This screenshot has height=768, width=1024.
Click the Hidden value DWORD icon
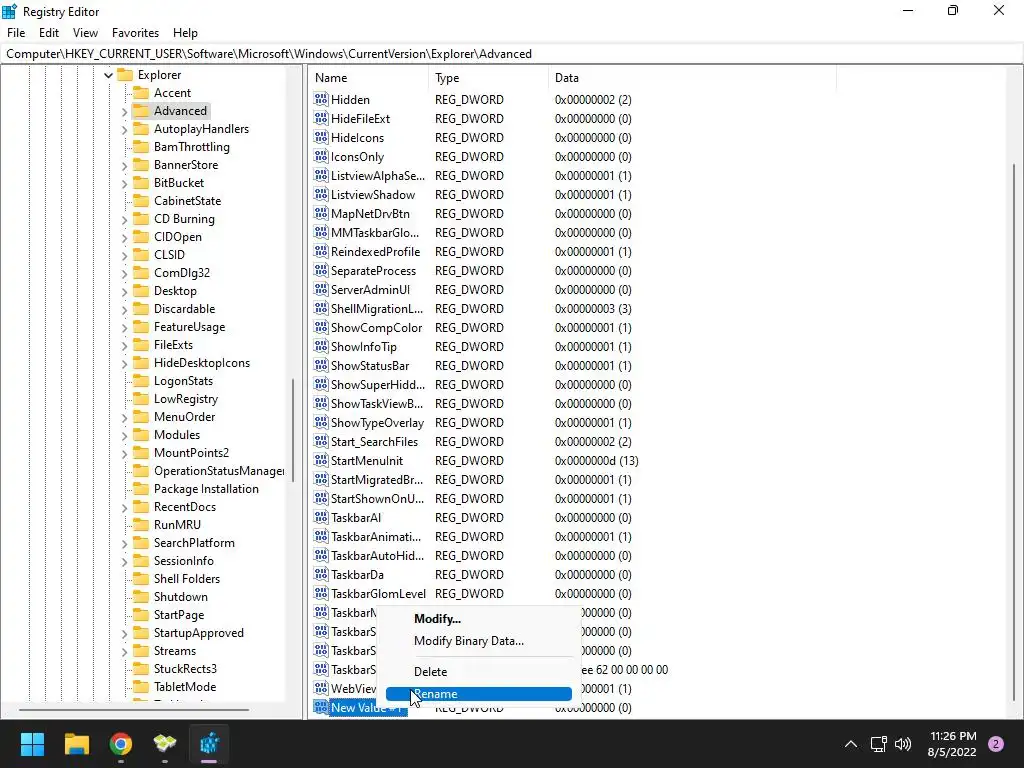321,99
